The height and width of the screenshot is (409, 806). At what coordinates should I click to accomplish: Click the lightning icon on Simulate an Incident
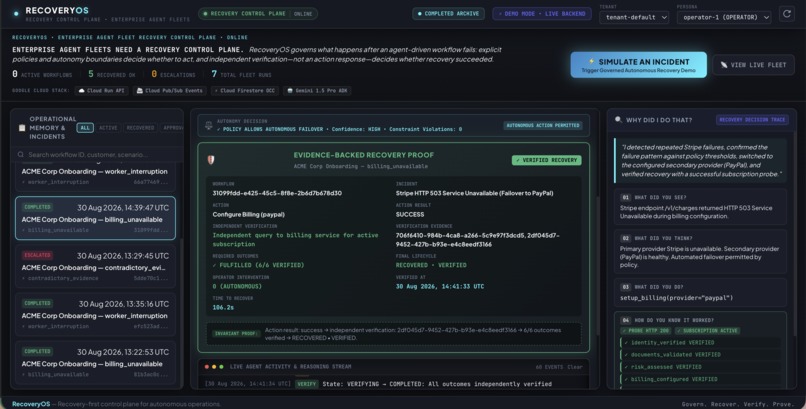591,61
